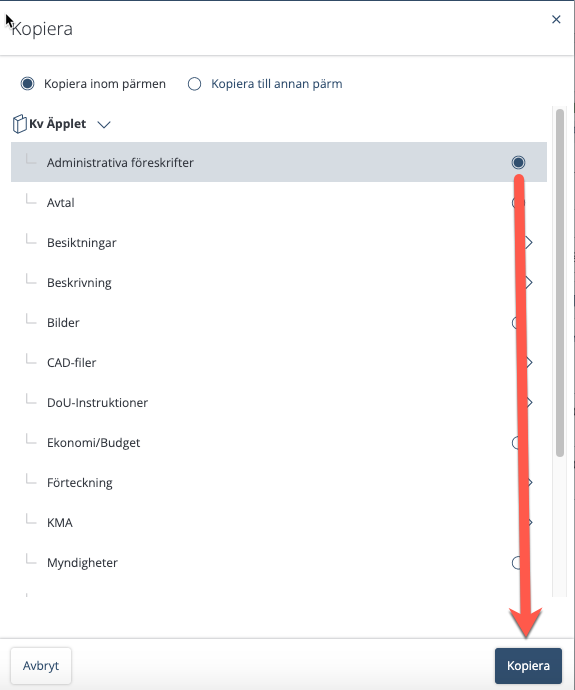Click the Kopiera confirm button
Screen dimensions: 575x690
coord(528,666)
